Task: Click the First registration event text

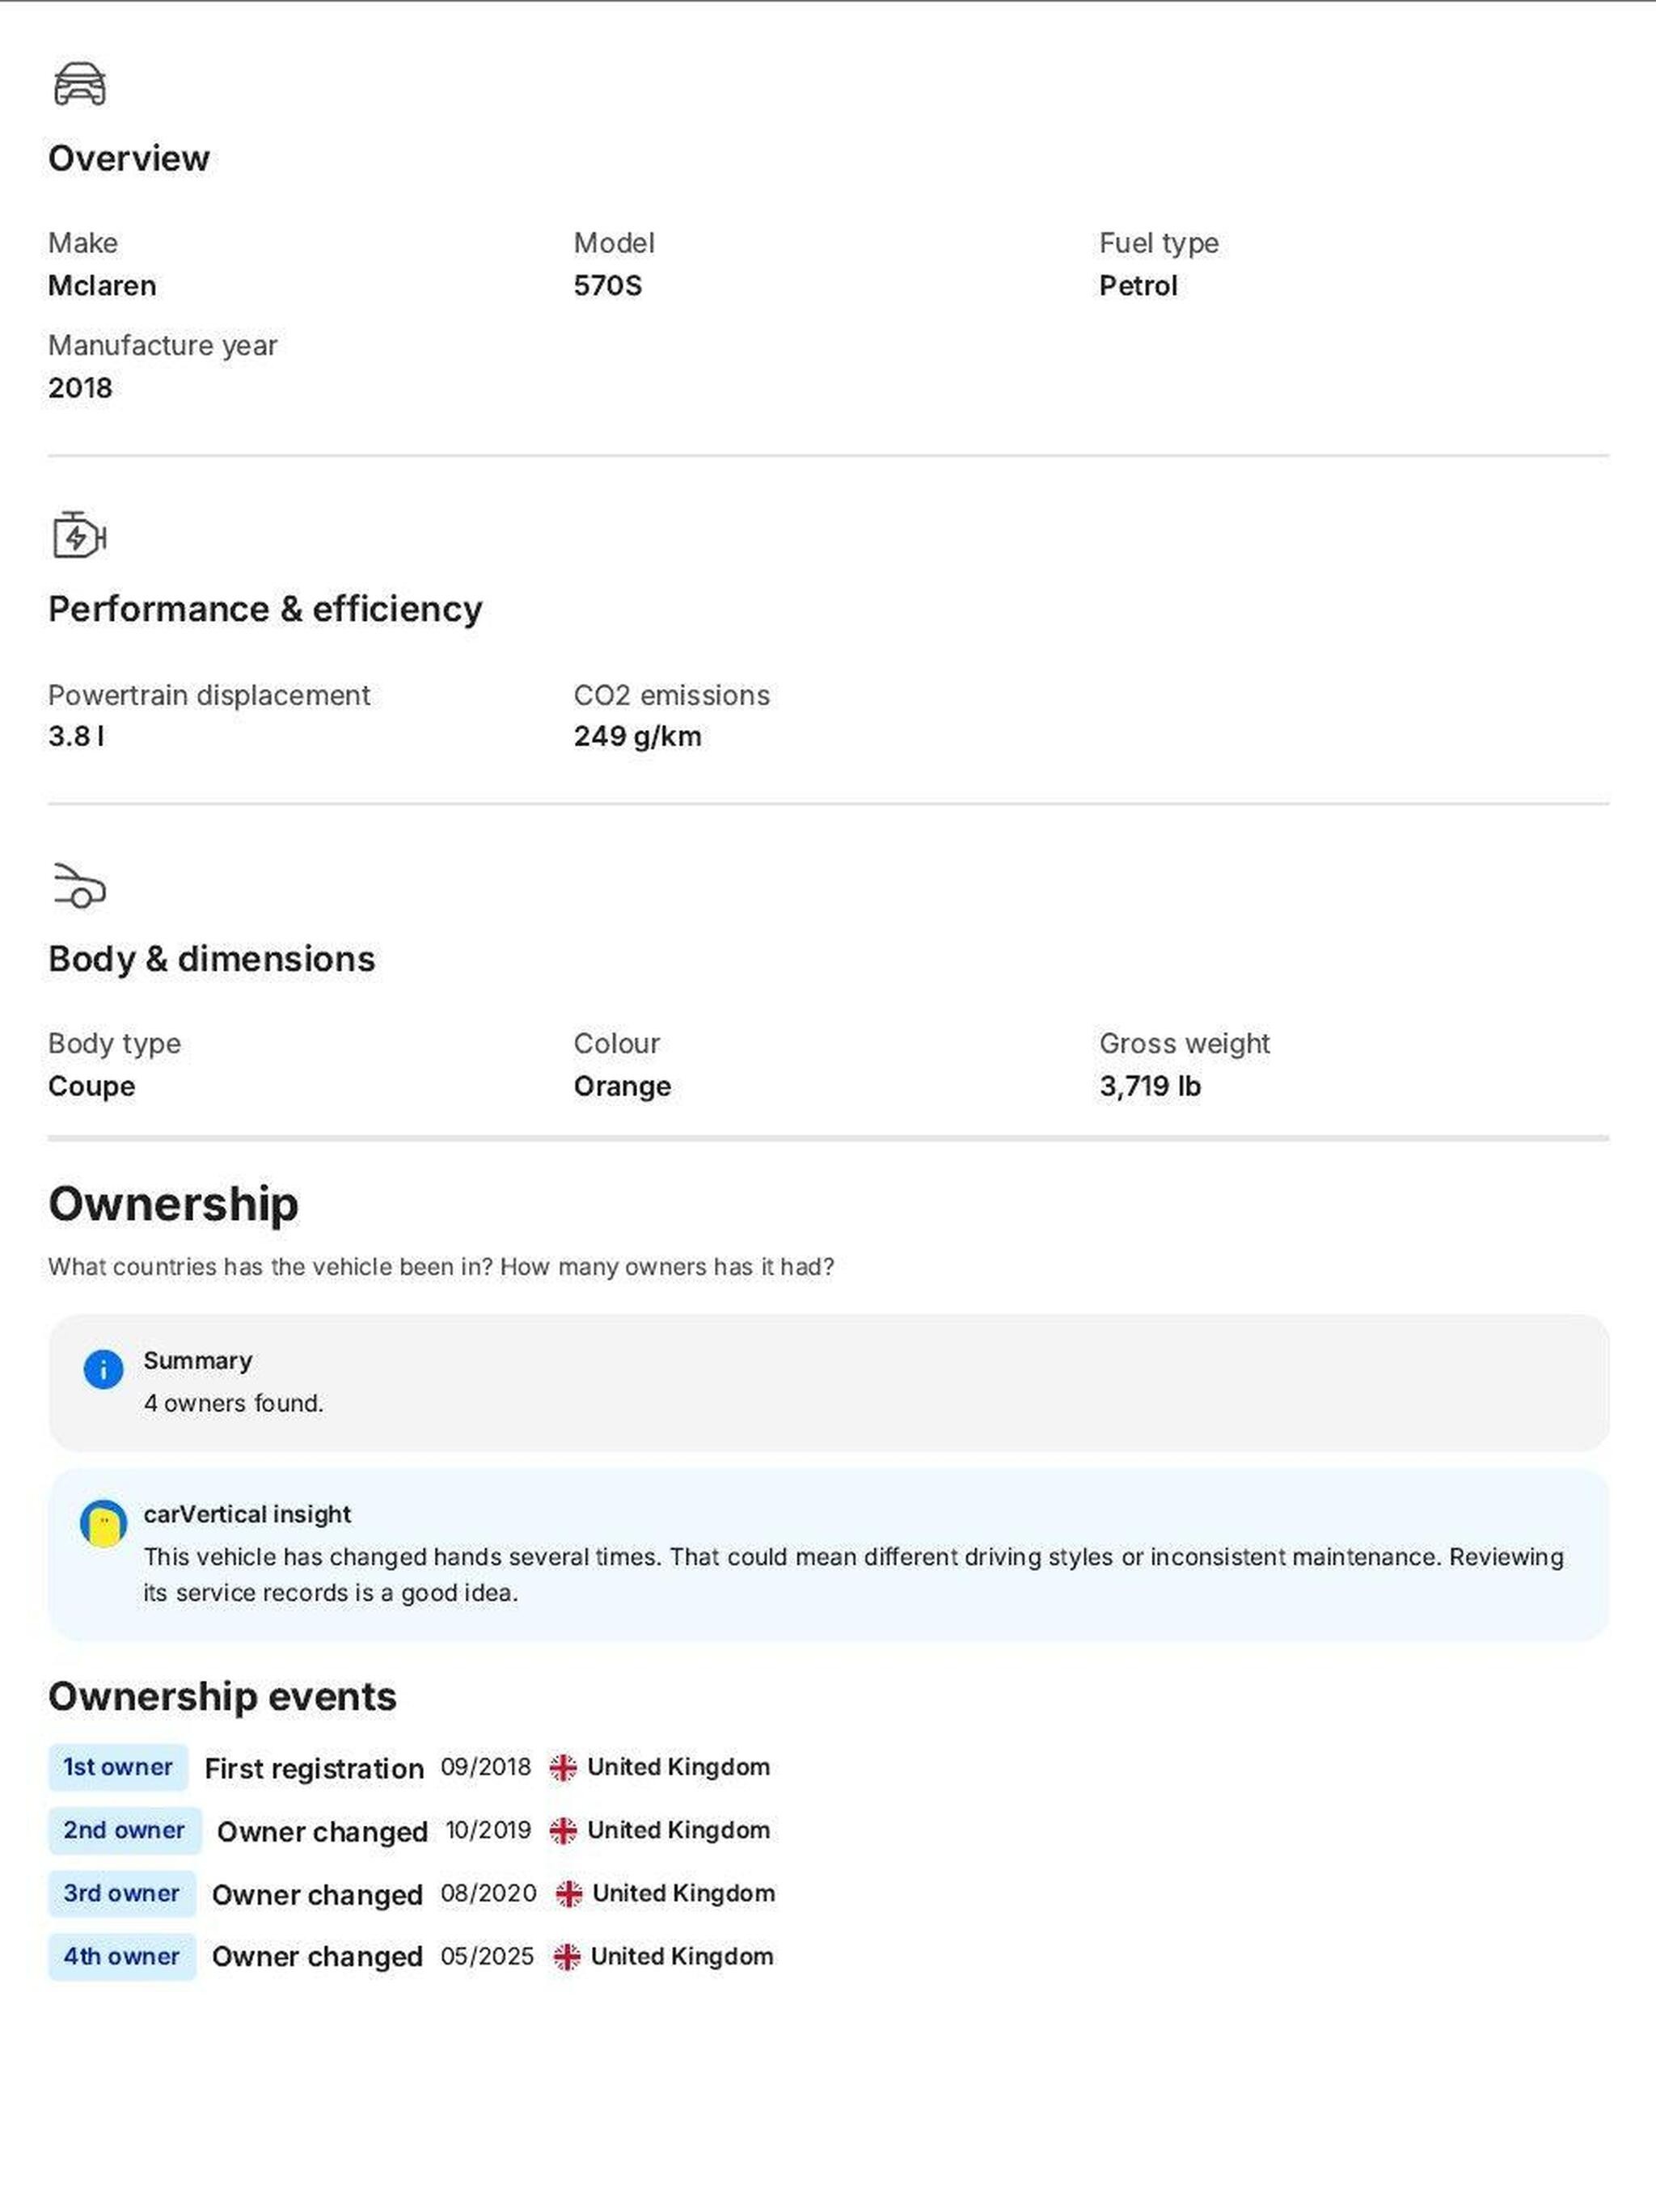Action: point(314,1768)
